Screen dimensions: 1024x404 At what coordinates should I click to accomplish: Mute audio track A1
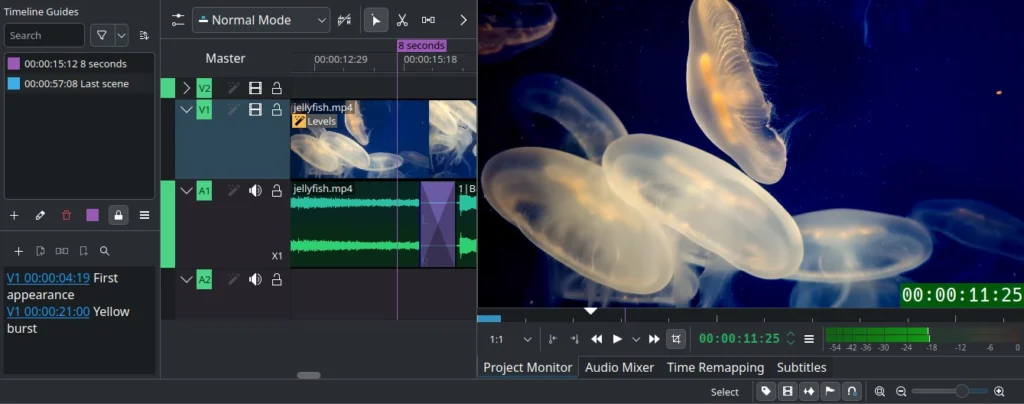click(x=255, y=190)
